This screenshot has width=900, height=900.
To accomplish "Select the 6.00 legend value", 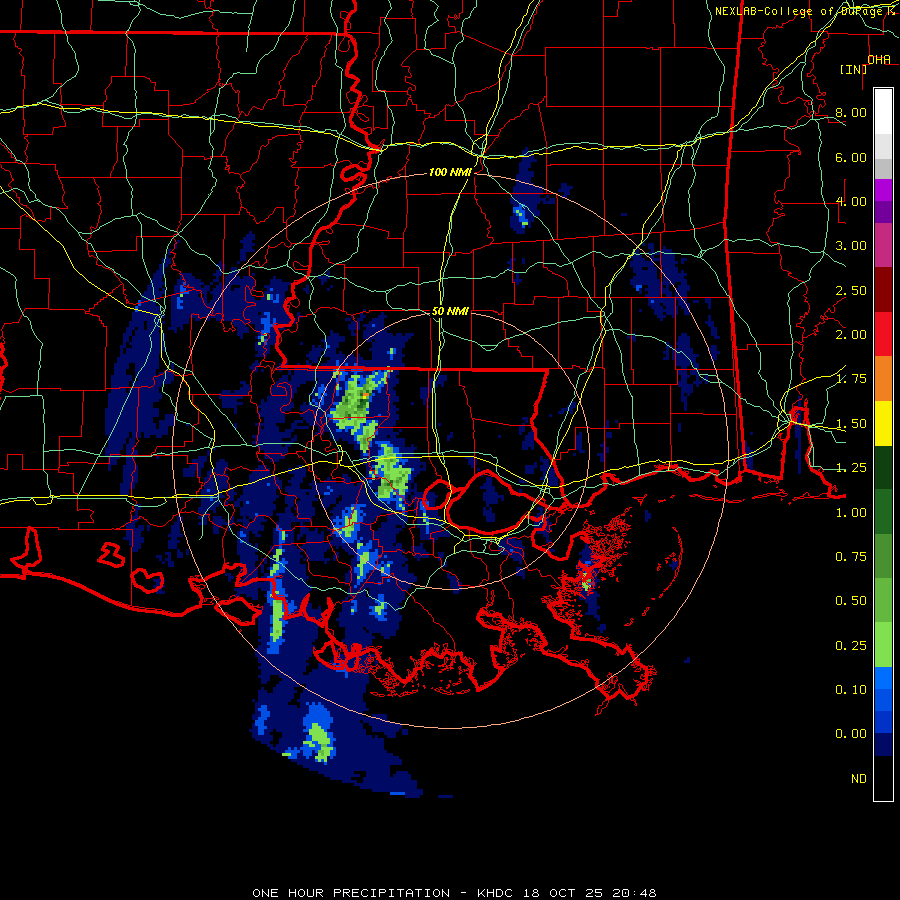I will coord(851,157).
